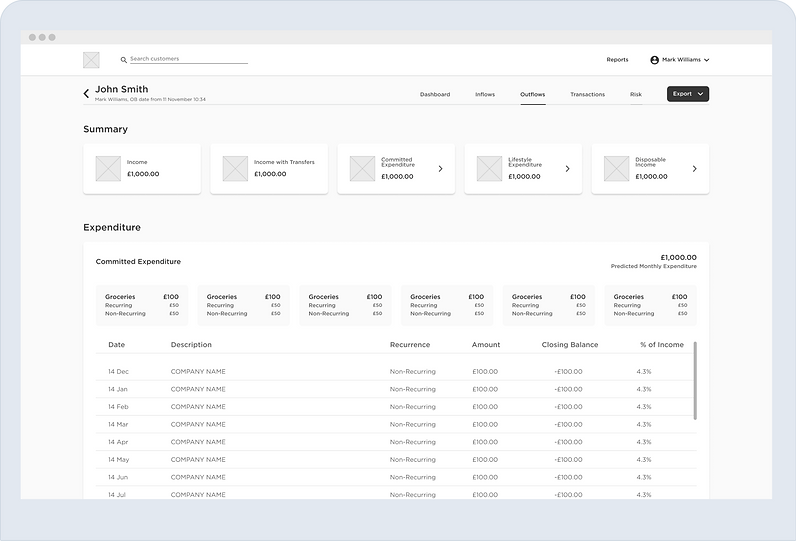Open the Export dropdown button

(x=688, y=94)
